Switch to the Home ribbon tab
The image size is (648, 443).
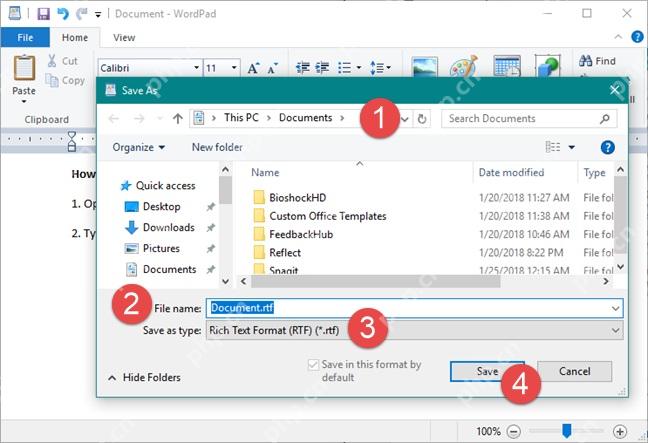[x=75, y=38]
